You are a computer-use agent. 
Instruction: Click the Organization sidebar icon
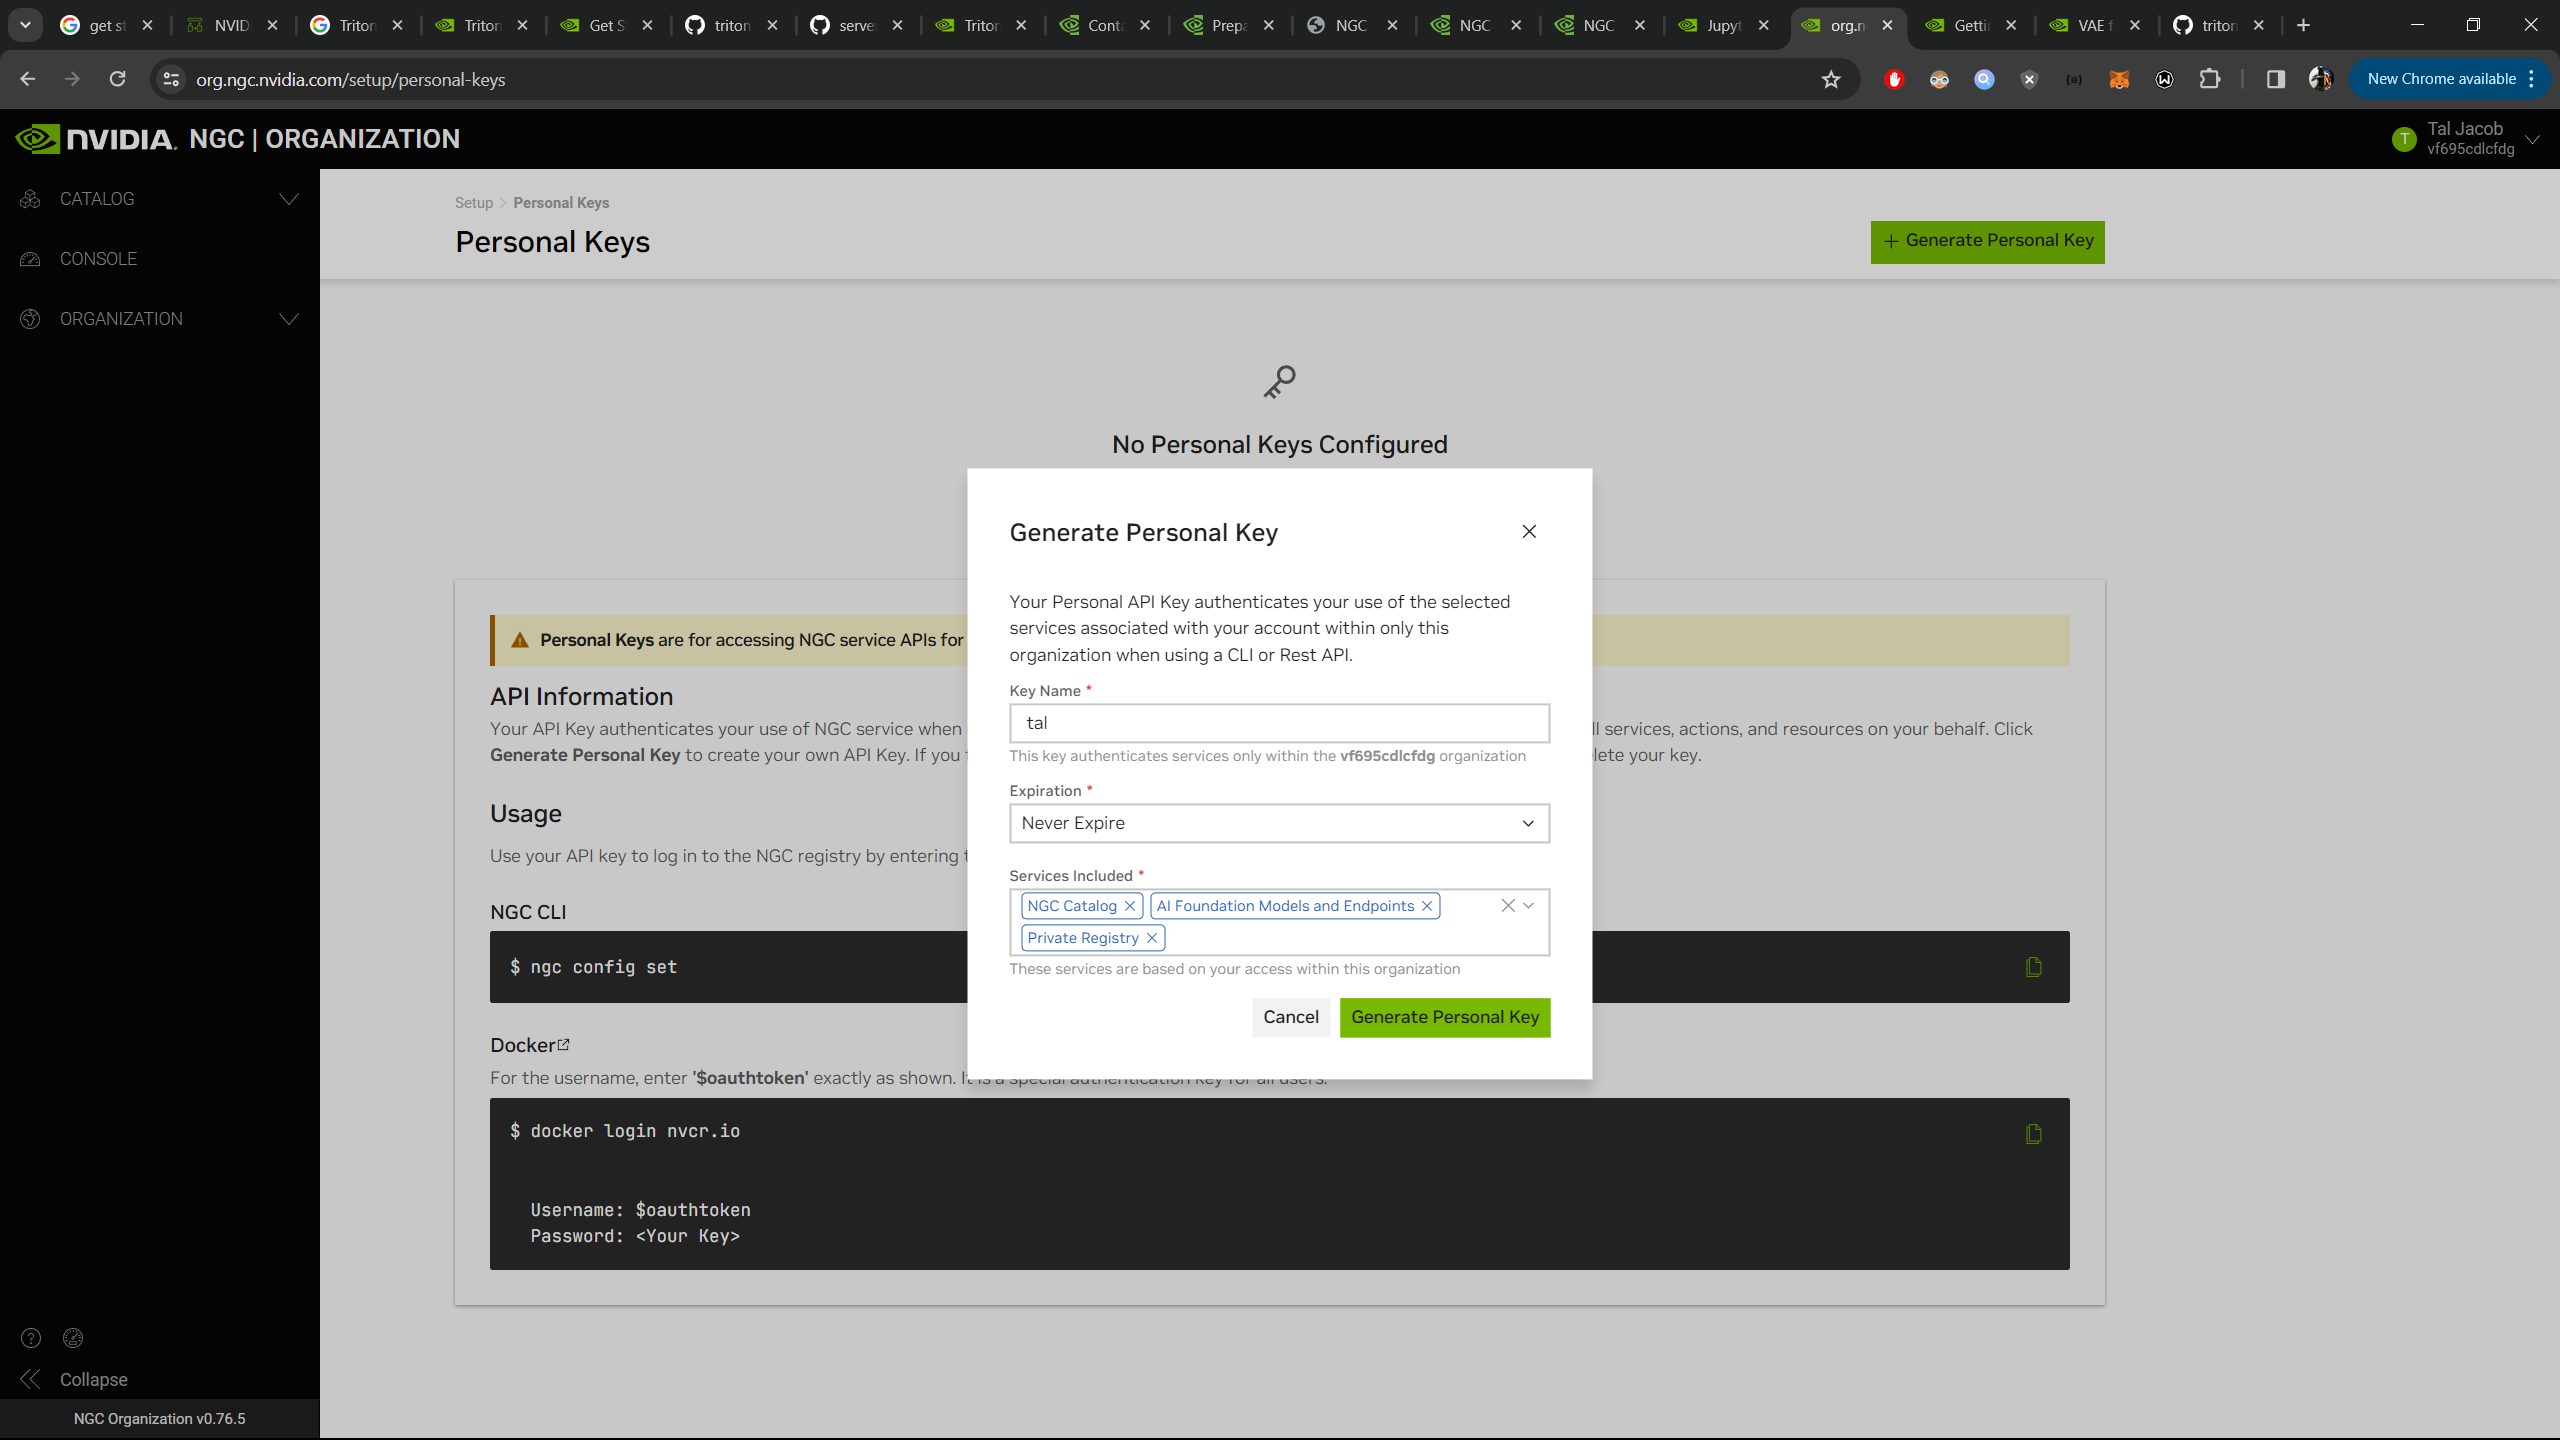tap(30, 319)
